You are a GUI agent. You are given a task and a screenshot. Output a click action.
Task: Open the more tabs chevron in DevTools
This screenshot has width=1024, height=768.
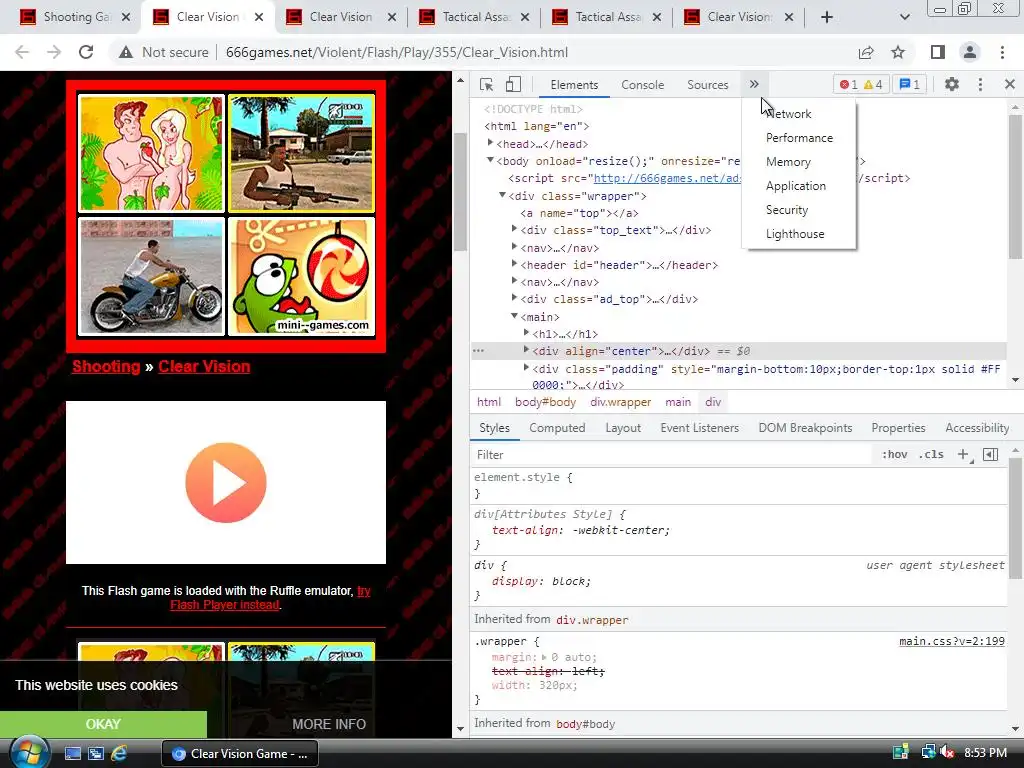[x=754, y=84]
